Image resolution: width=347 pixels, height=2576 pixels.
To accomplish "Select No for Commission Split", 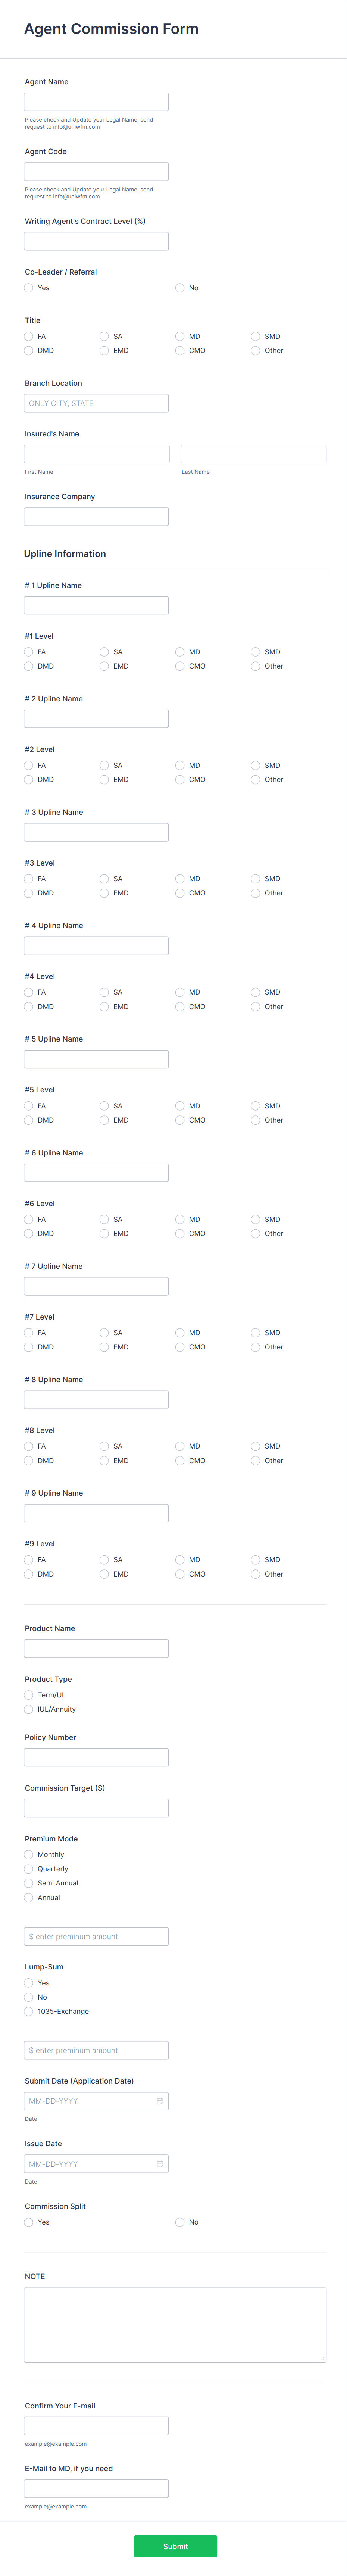I will (180, 2222).
